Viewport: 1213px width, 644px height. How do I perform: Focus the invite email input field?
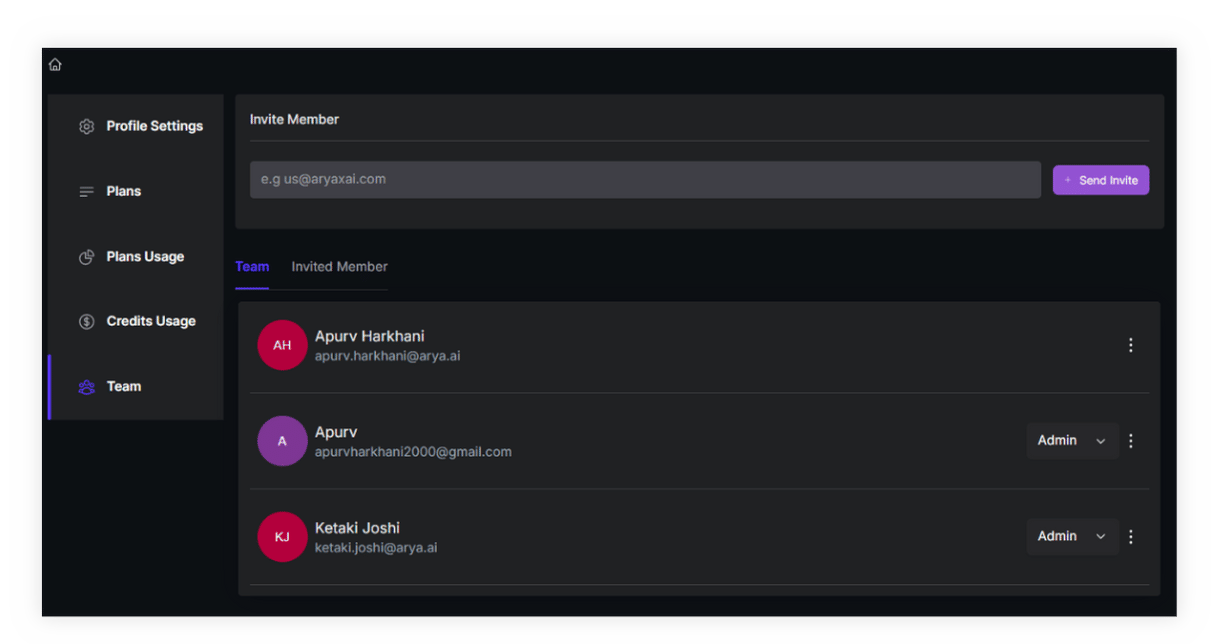645,180
